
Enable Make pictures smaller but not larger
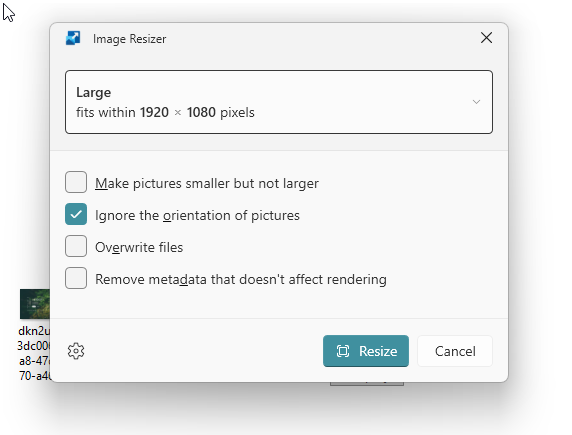click(x=76, y=182)
